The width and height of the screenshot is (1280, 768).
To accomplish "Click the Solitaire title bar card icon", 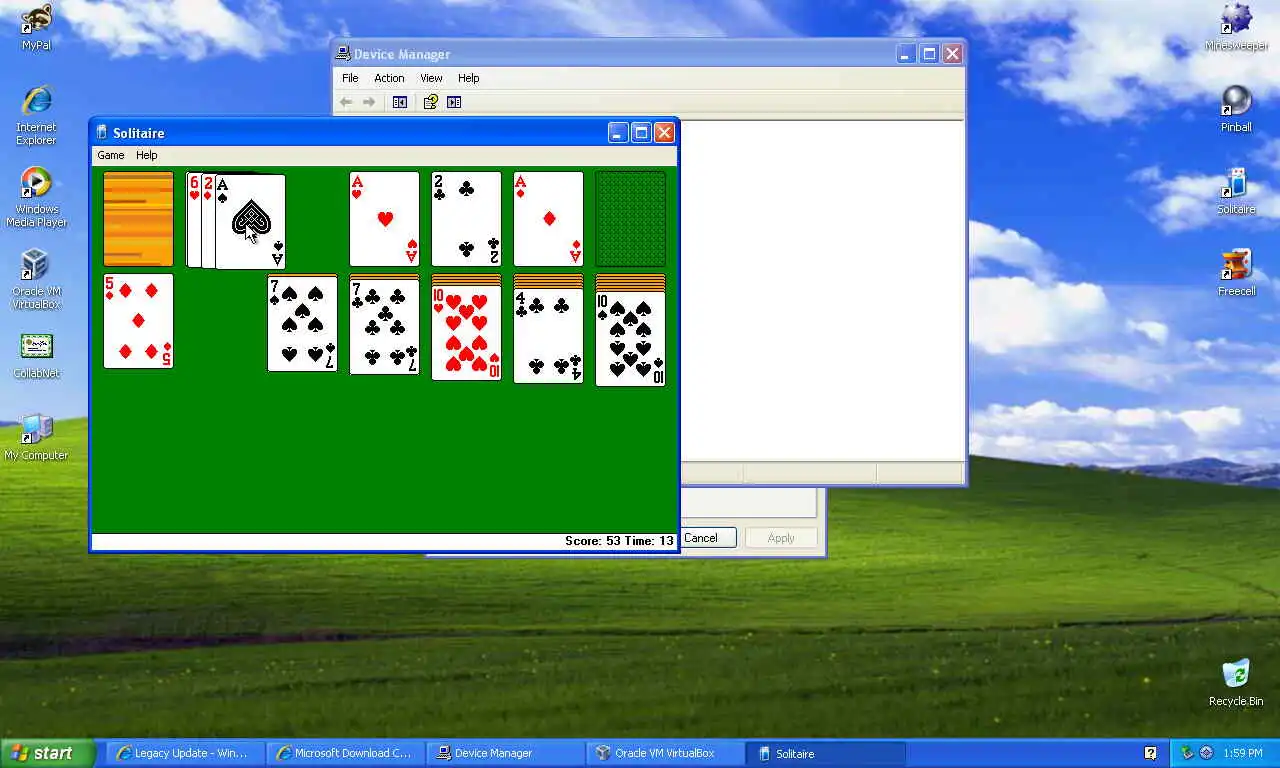I will coord(101,132).
